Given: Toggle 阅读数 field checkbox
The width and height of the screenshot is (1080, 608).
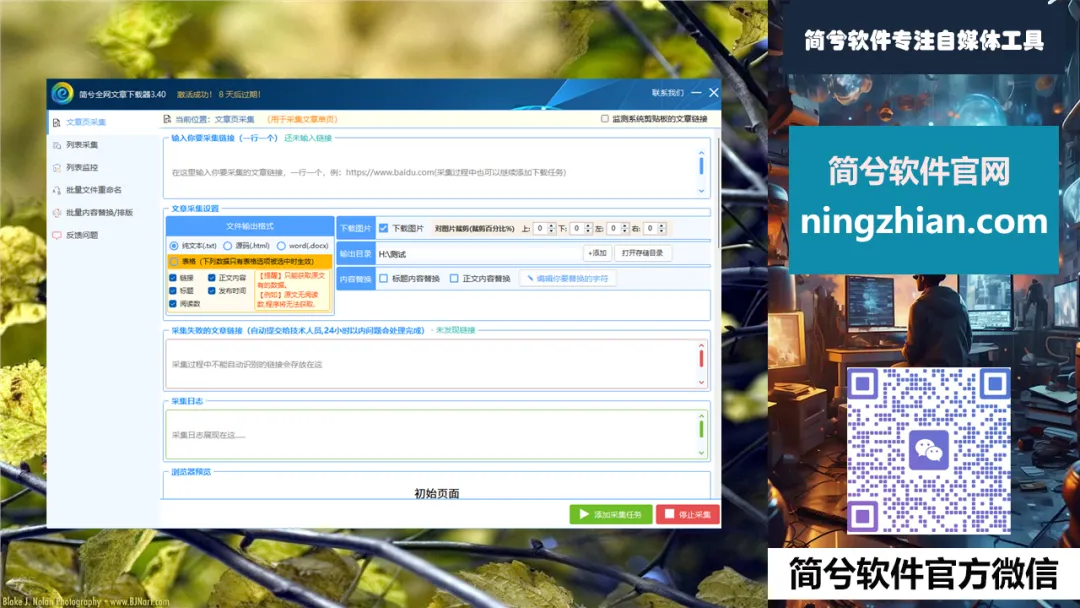Looking at the screenshot, I should point(173,304).
